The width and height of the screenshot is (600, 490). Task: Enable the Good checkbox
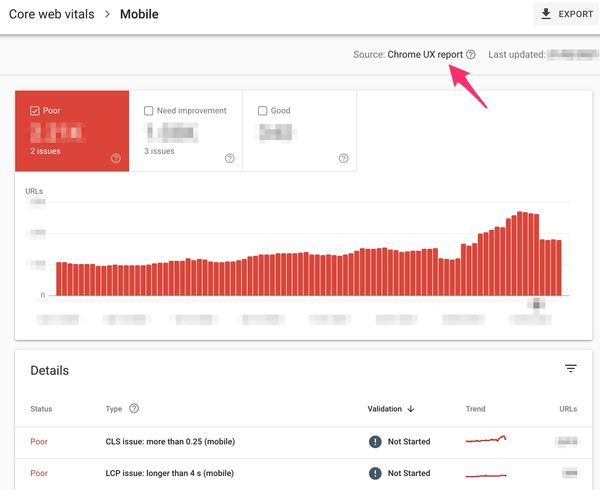[x=262, y=111]
